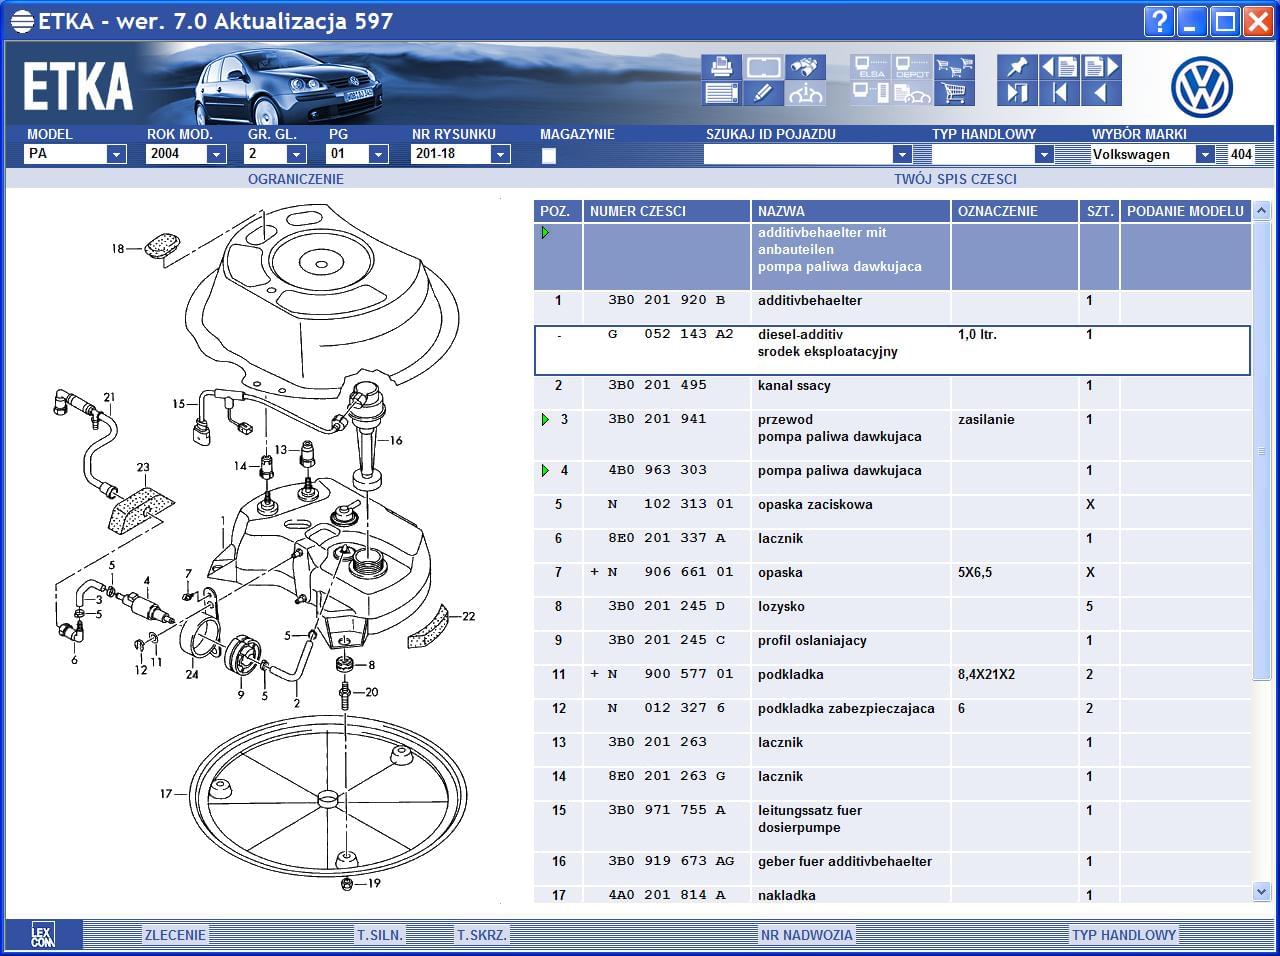Open WYBÓR MARKI dropdown showing Volkswagen

click(1206, 154)
